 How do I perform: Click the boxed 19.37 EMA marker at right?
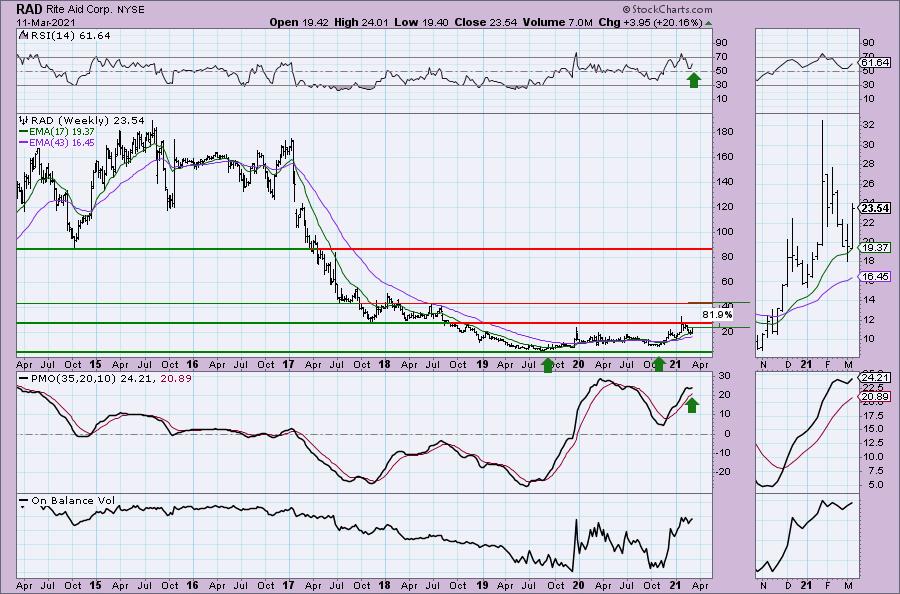point(876,247)
